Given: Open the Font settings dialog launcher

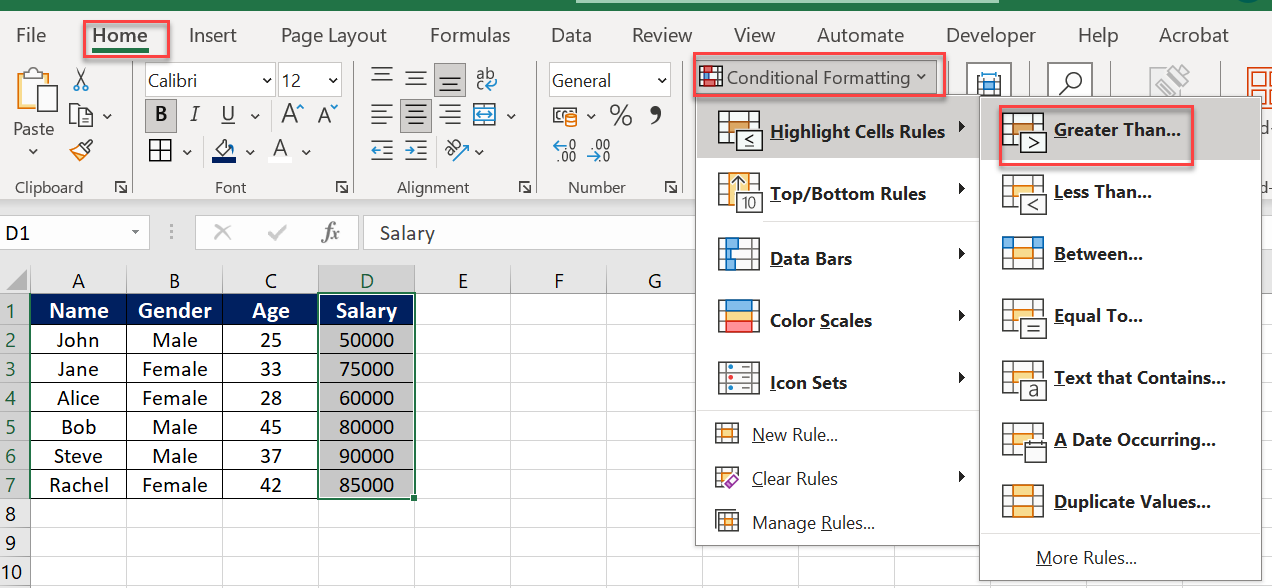Looking at the screenshot, I should pos(342,187).
